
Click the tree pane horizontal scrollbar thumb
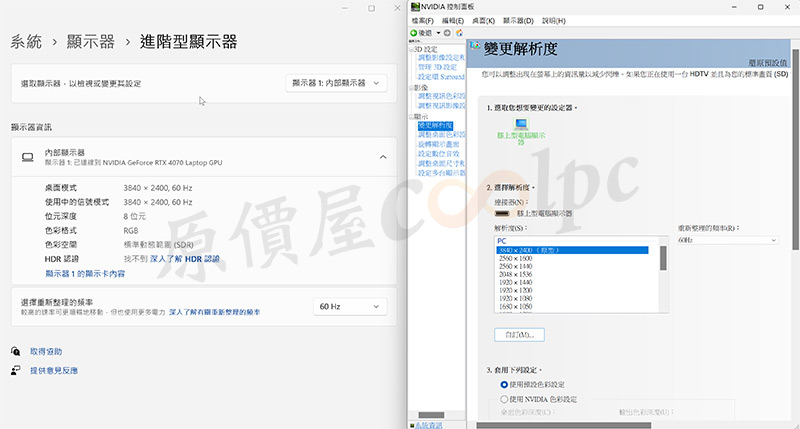(x=431, y=415)
